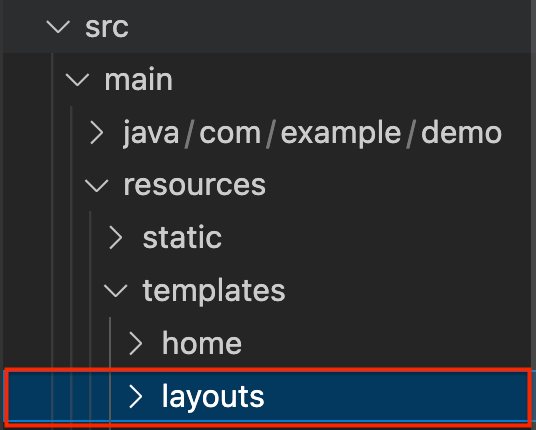Click empty space in the static row
This screenshot has height=430, width=536.
(376, 238)
